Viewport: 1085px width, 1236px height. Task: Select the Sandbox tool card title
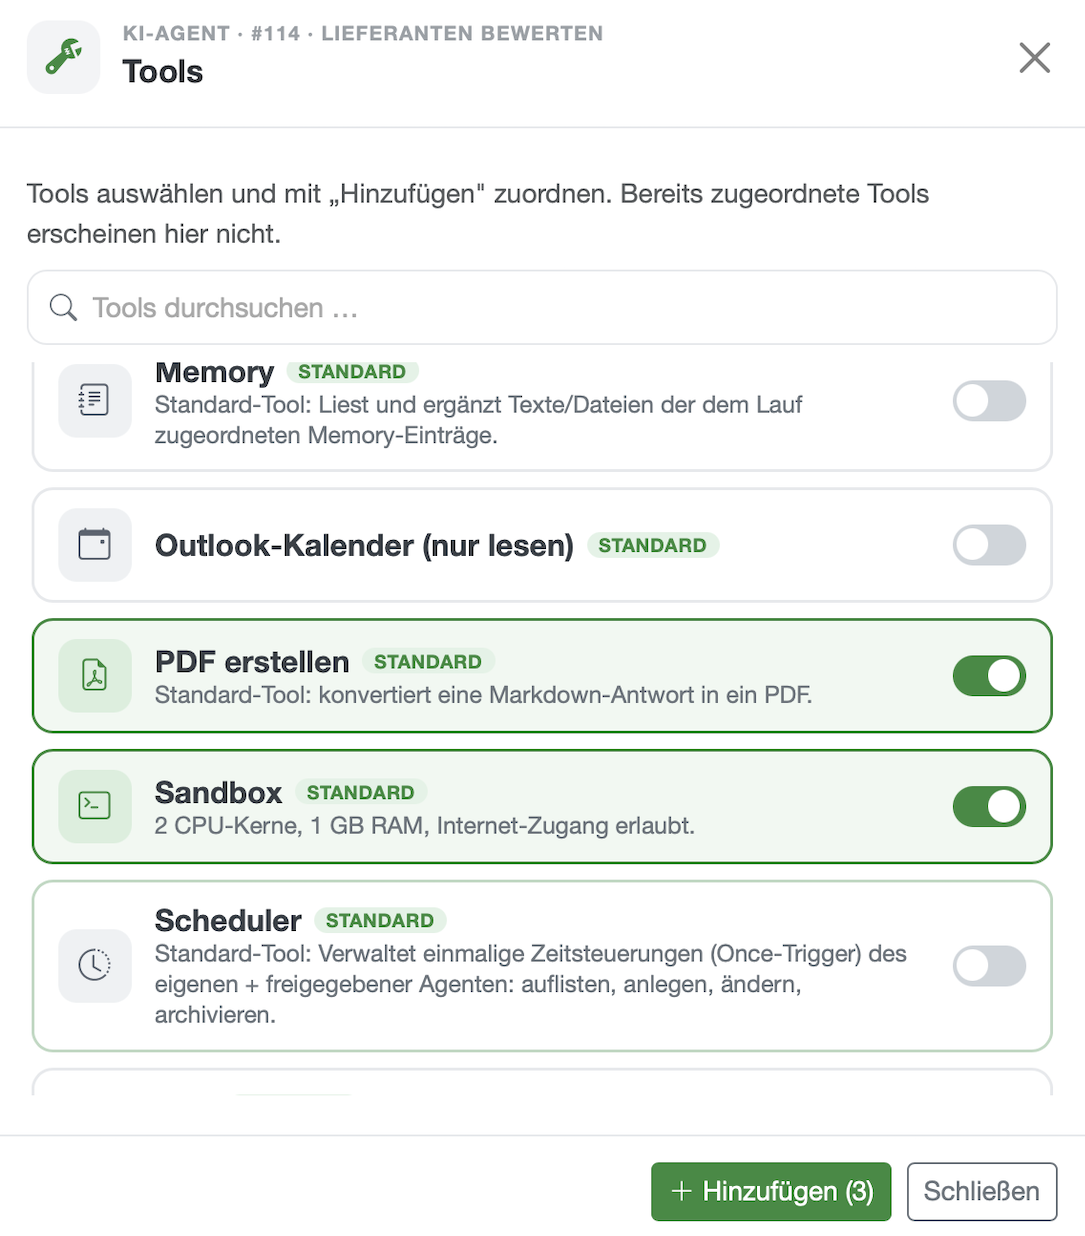coord(218,792)
